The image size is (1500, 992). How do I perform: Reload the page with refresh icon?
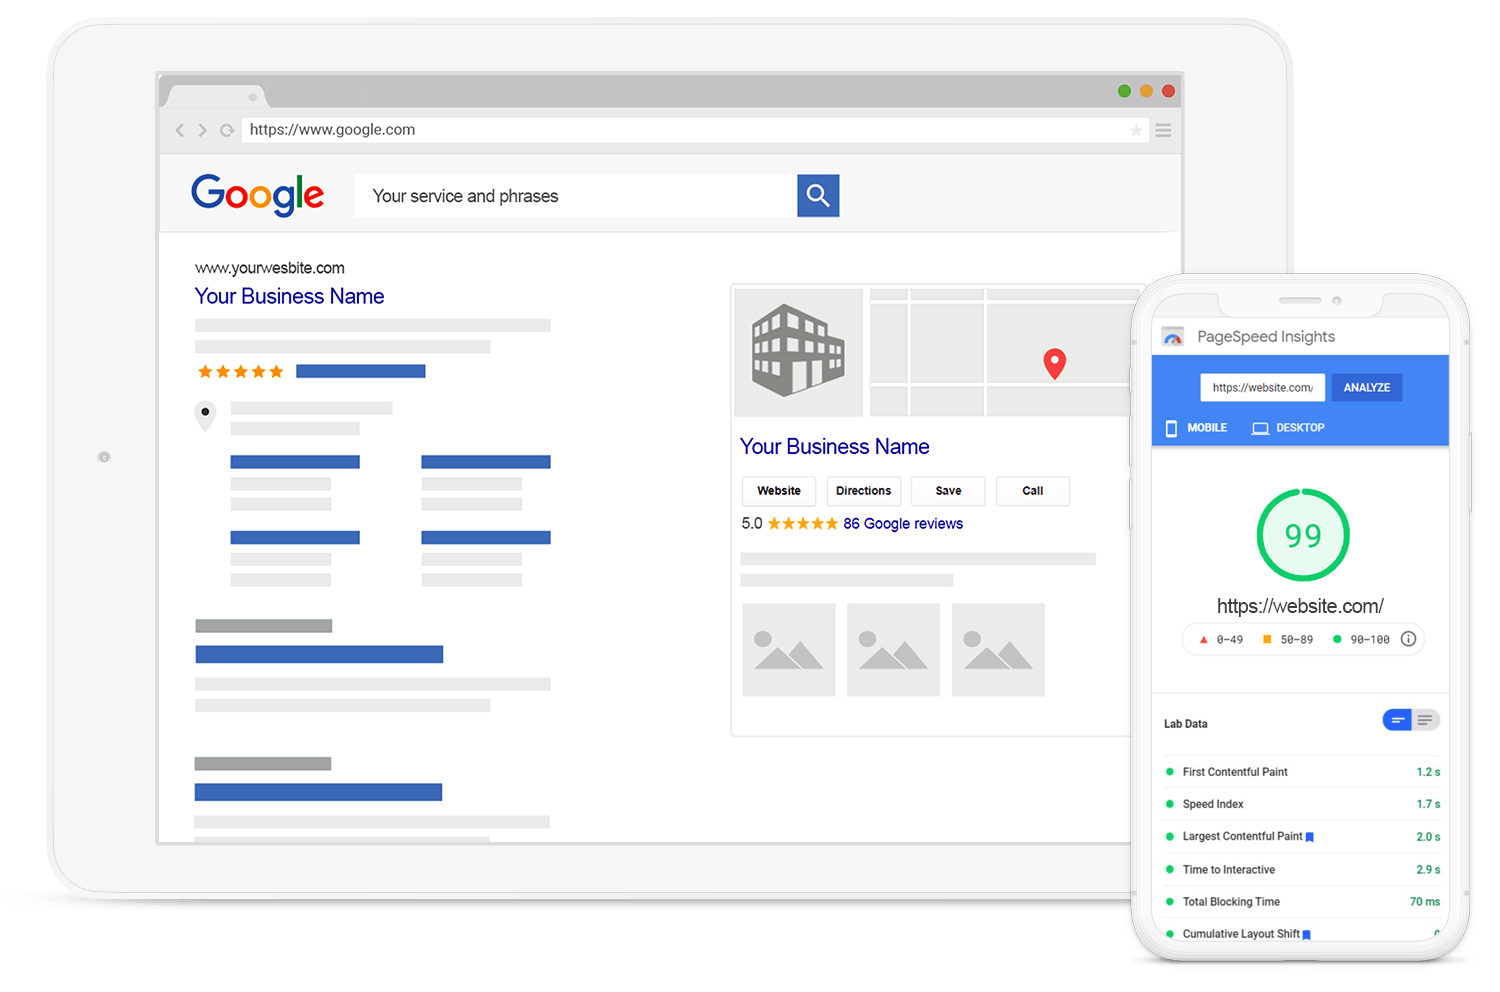[x=227, y=130]
